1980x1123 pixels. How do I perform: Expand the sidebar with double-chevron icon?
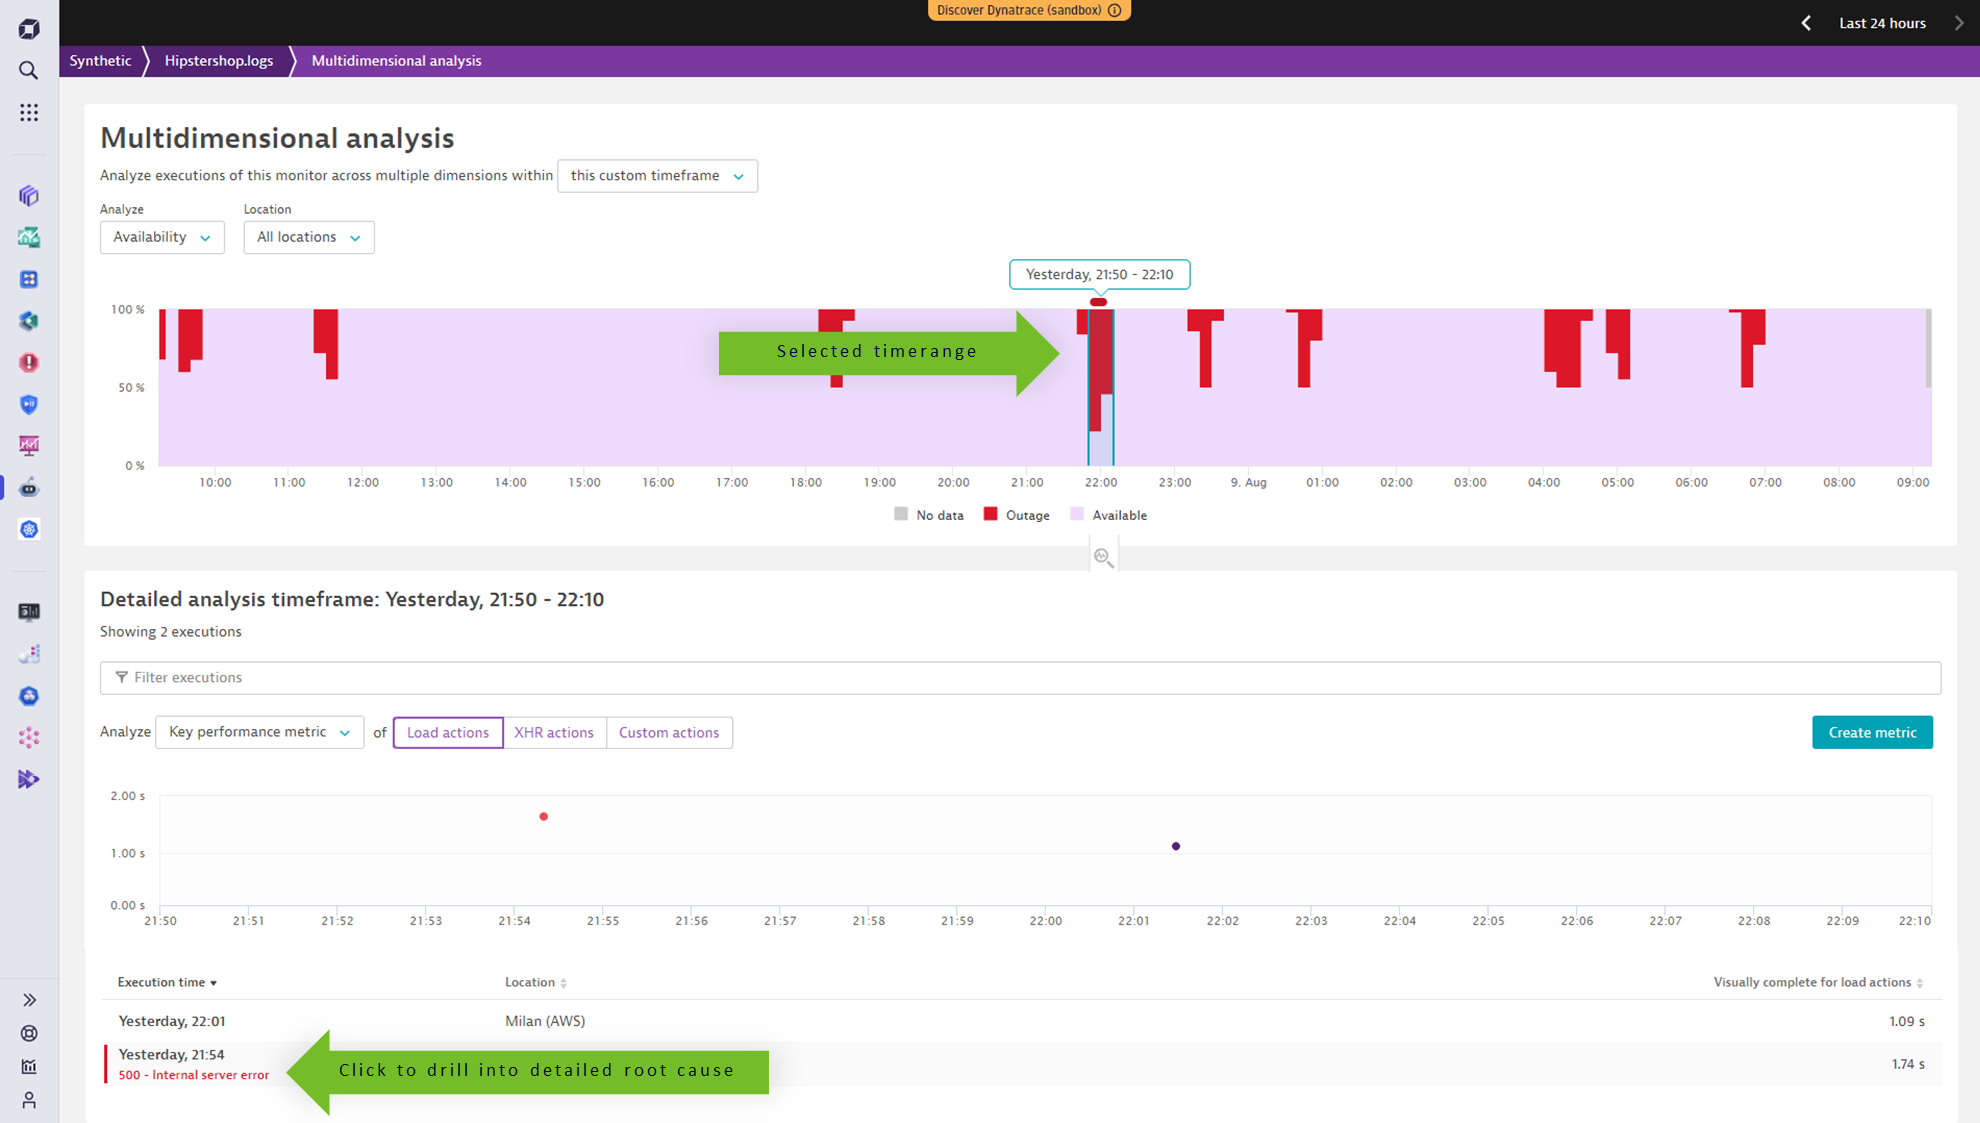click(29, 1000)
